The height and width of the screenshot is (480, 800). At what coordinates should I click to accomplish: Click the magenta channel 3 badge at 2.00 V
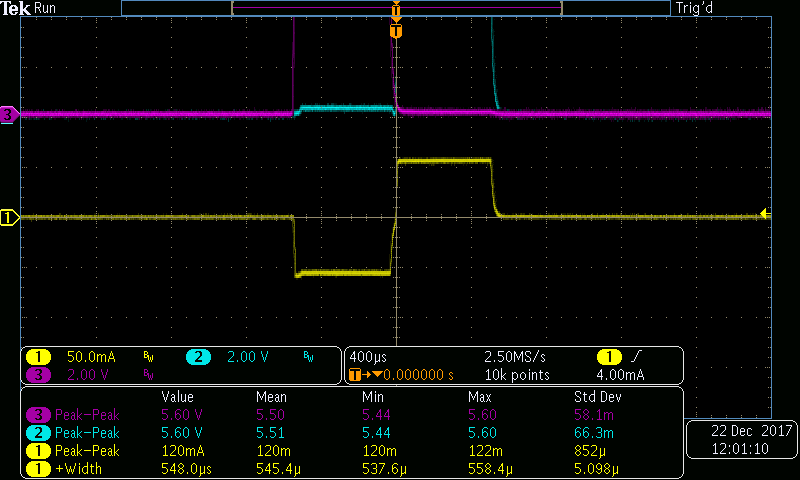[x=38, y=375]
